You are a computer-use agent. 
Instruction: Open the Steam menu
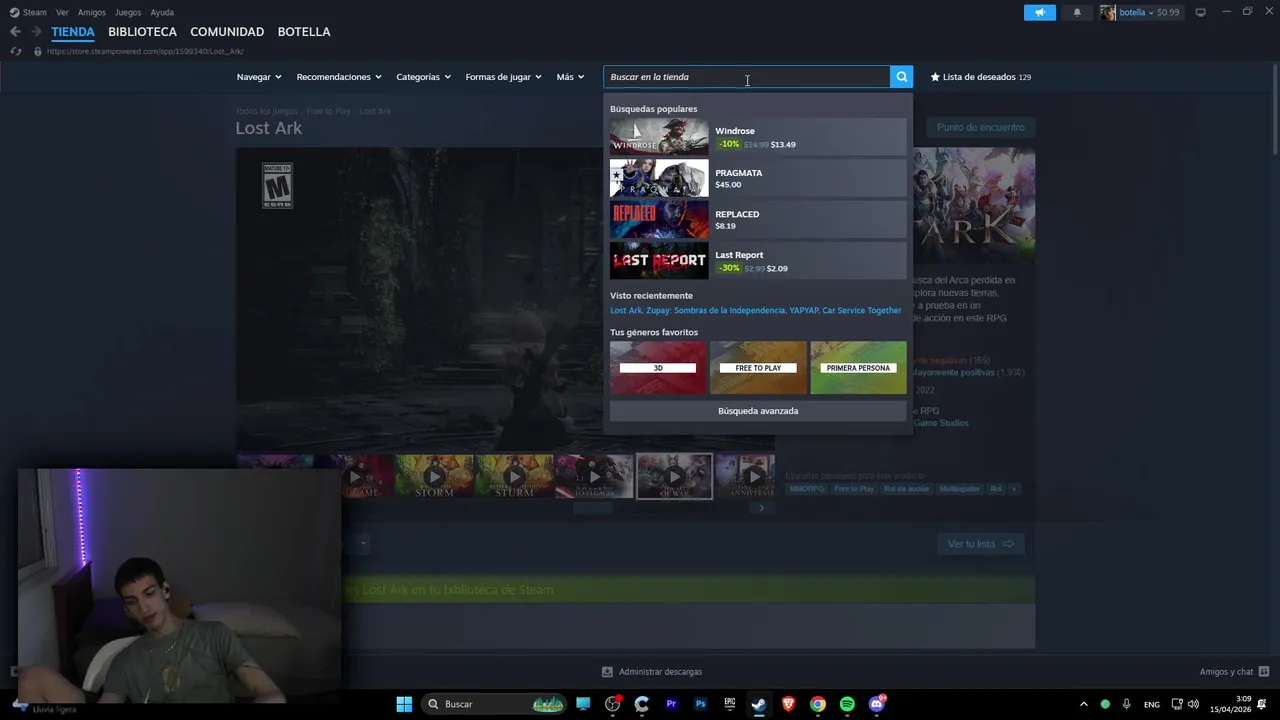[x=35, y=12]
